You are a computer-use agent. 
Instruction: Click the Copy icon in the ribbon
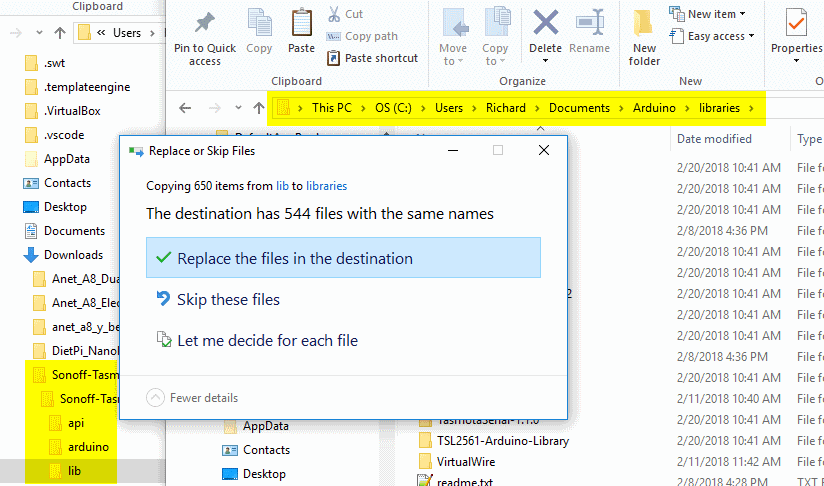[x=259, y=24]
